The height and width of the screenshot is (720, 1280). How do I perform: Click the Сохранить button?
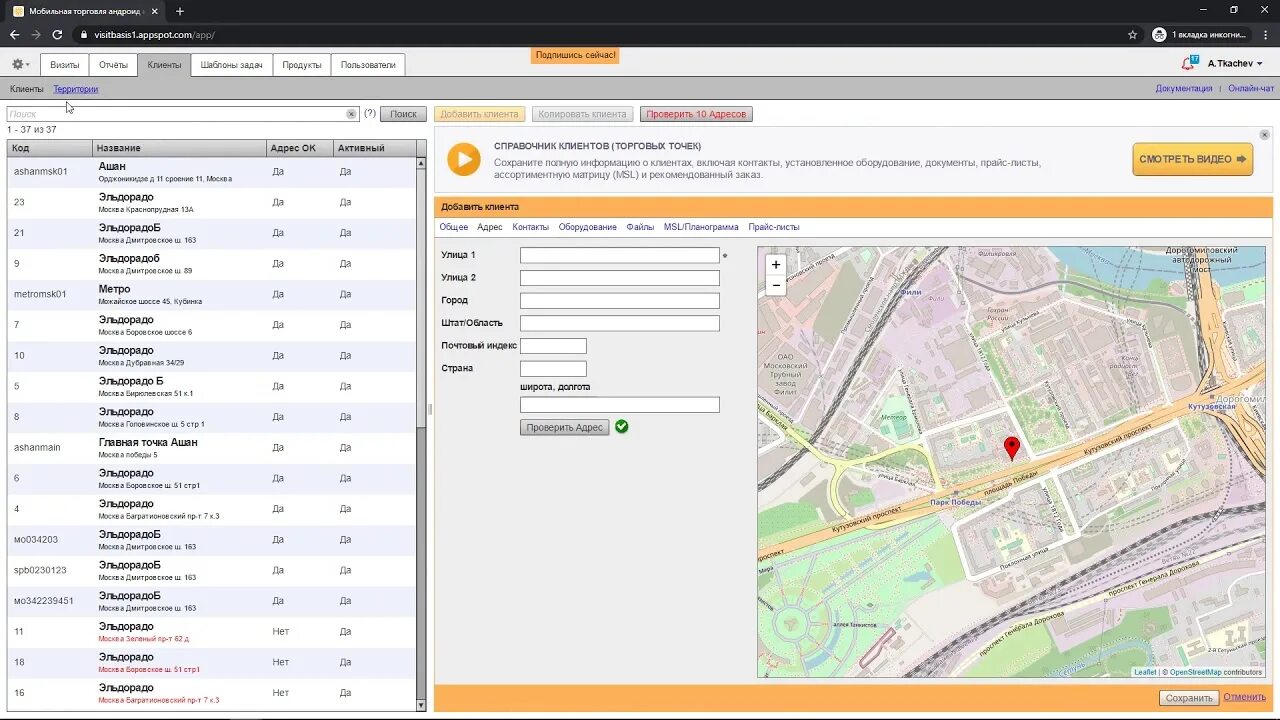pyautogui.click(x=1189, y=698)
